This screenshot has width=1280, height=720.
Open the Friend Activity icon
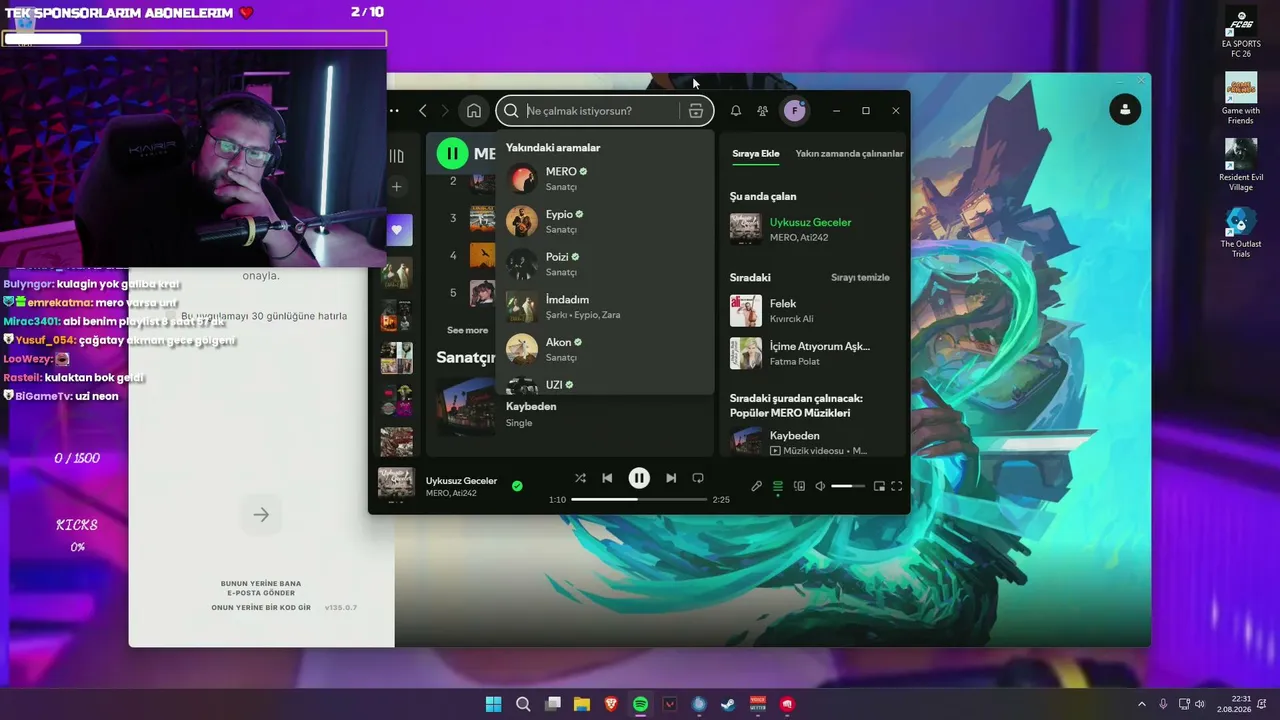tap(763, 111)
